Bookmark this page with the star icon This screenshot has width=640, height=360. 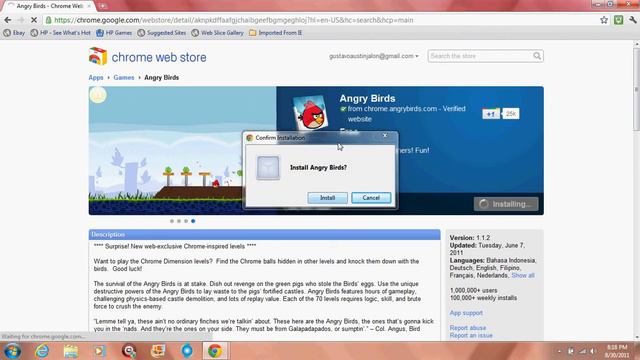[604, 20]
